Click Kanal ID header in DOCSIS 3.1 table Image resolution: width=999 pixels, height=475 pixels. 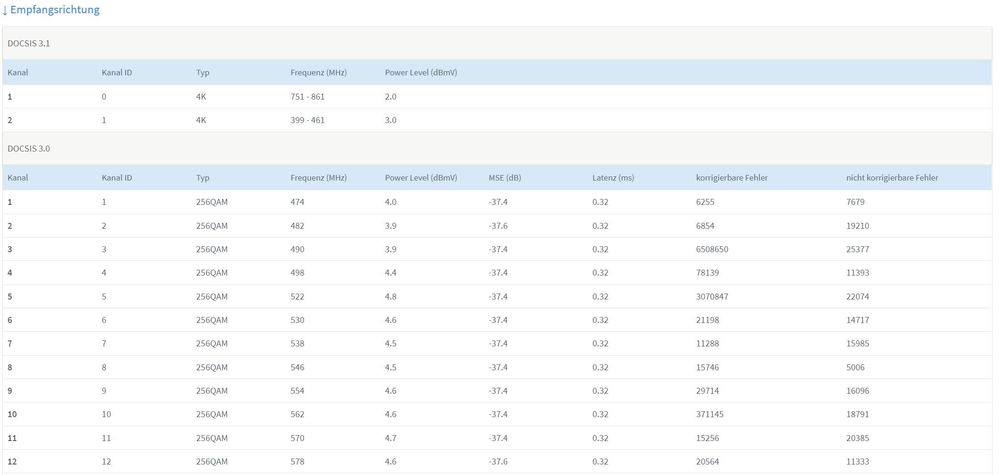pyautogui.click(x=117, y=72)
